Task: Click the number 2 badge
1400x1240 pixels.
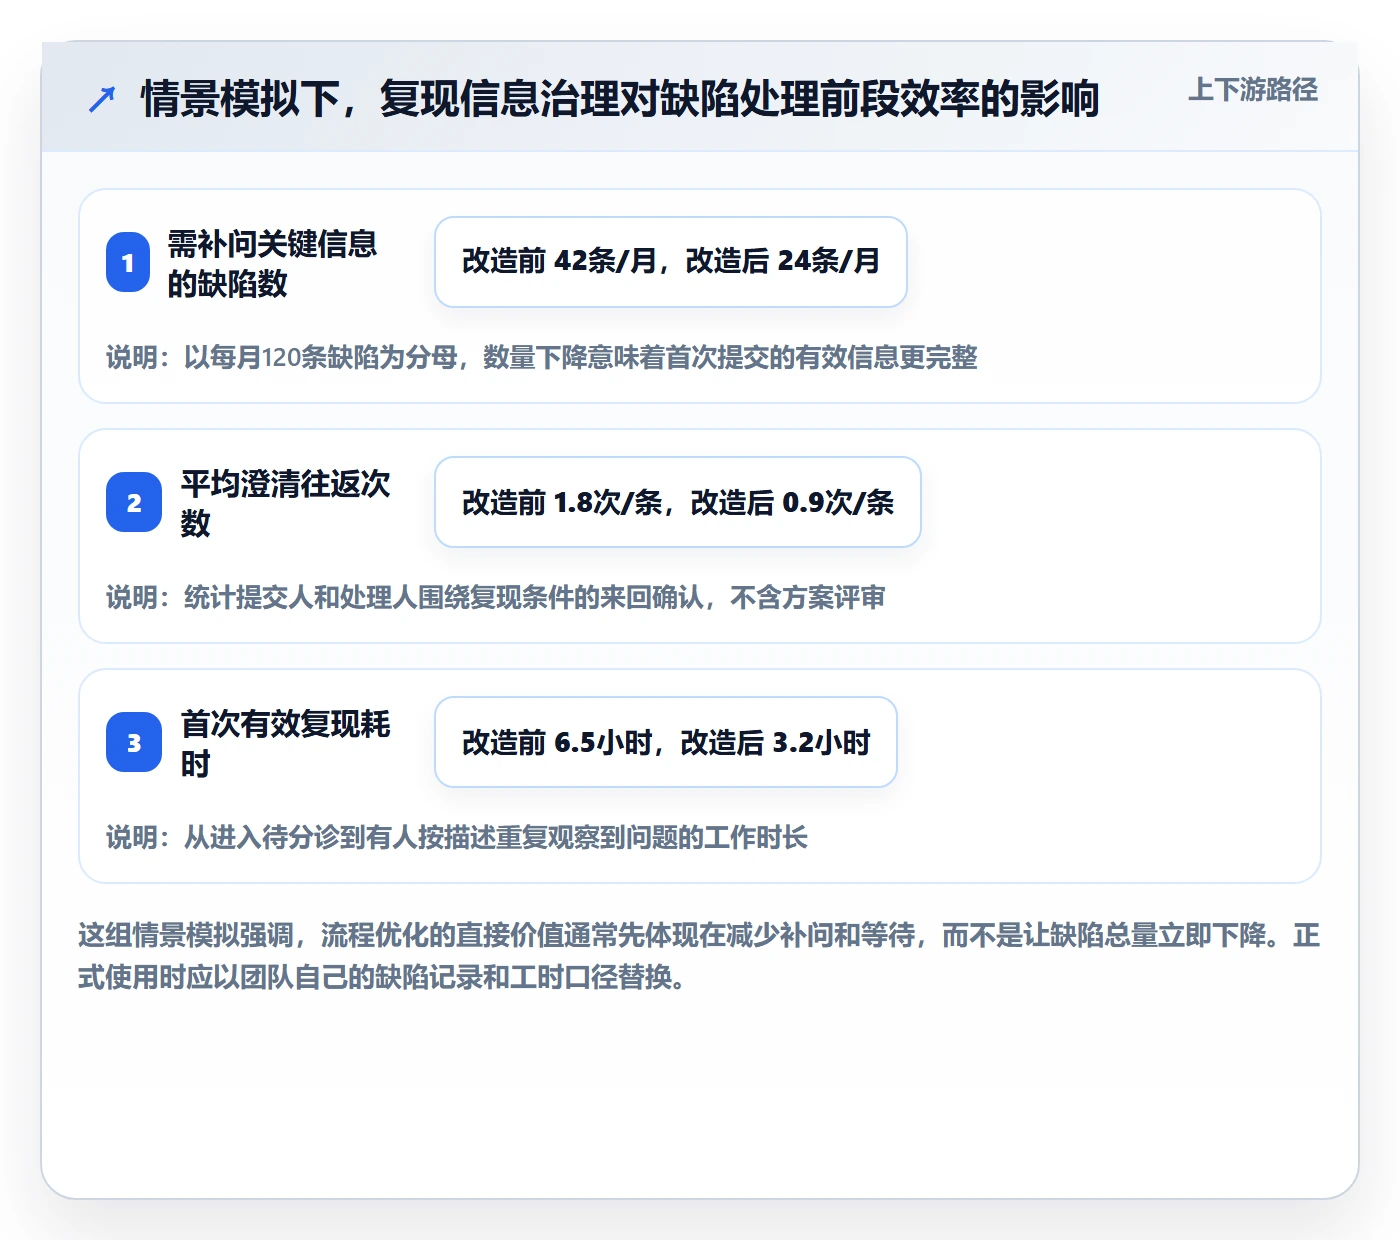Action: tap(134, 502)
